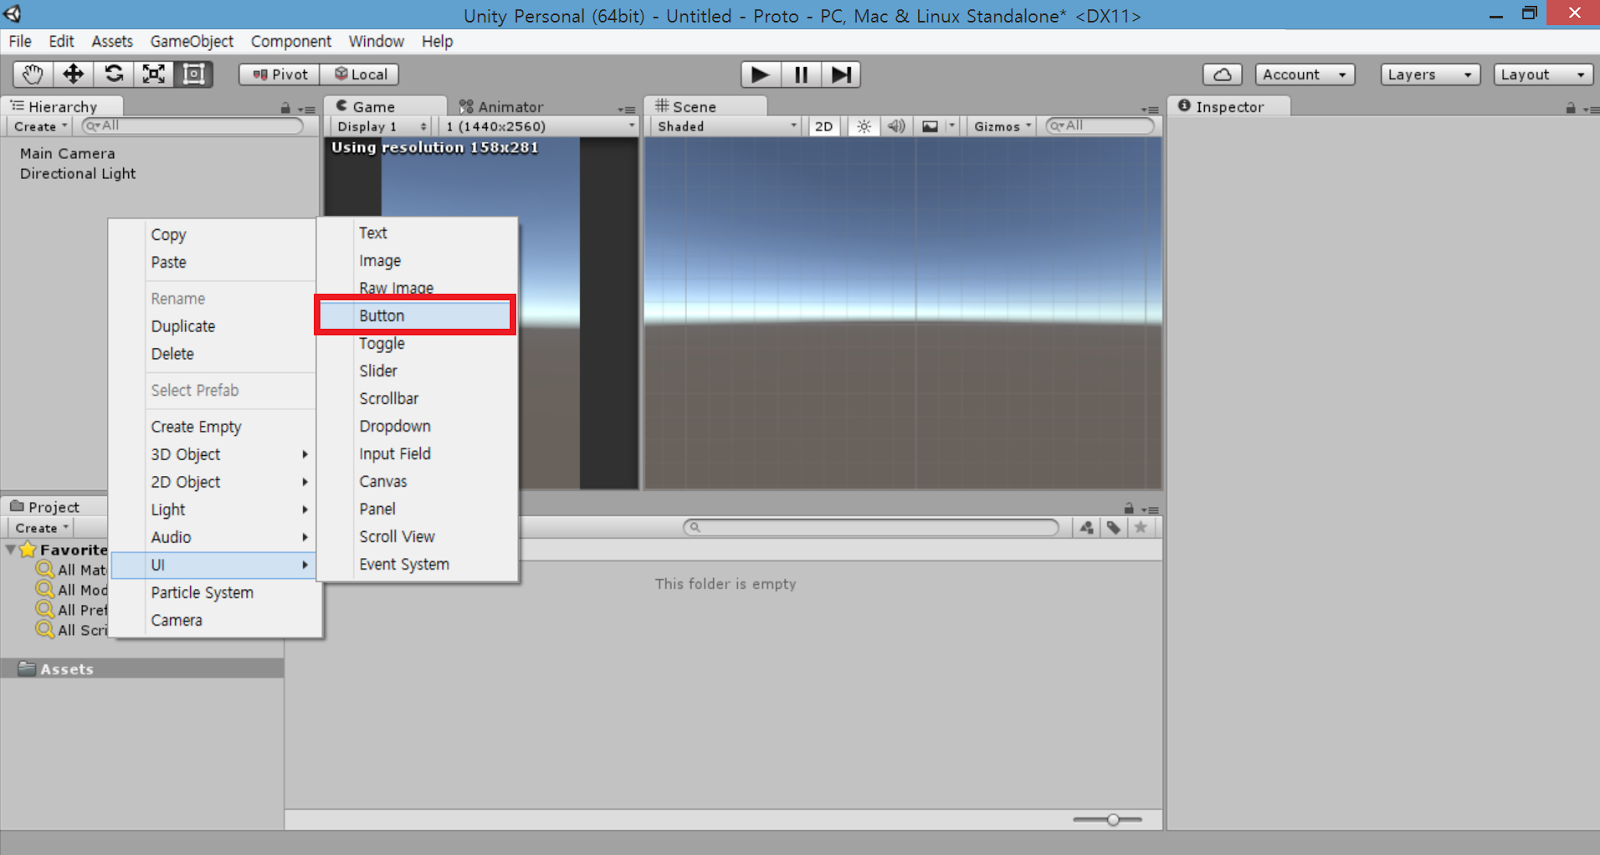The image size is (1600, 855).
Task: Search by type icon in Project
Action: [x=1087, y=527]
